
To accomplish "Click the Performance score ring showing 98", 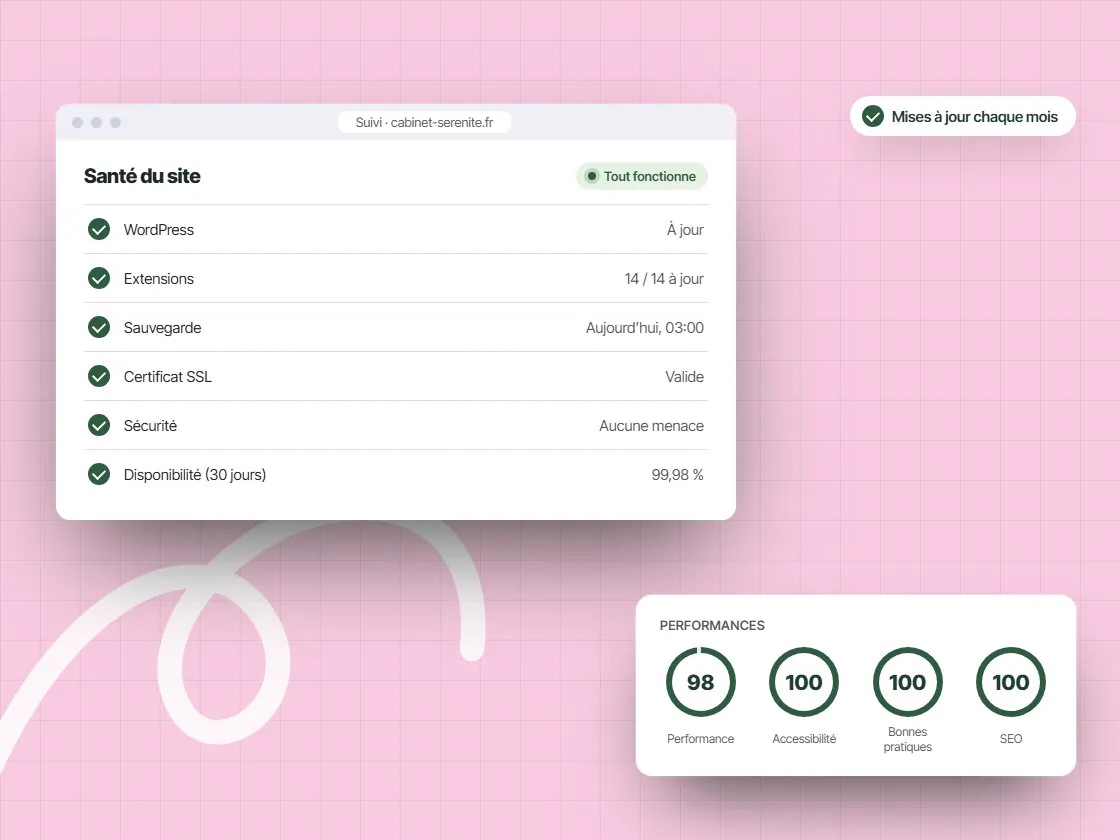I will 701,682.
